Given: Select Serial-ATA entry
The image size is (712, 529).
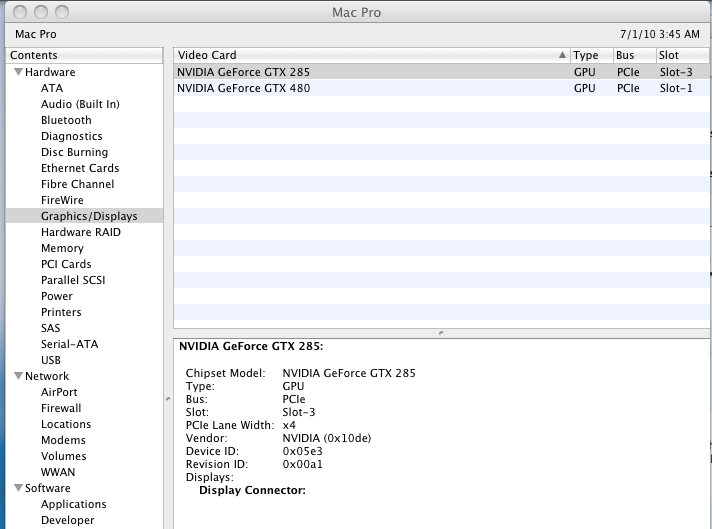Looking at the screenshot, I should coord(69,344).
